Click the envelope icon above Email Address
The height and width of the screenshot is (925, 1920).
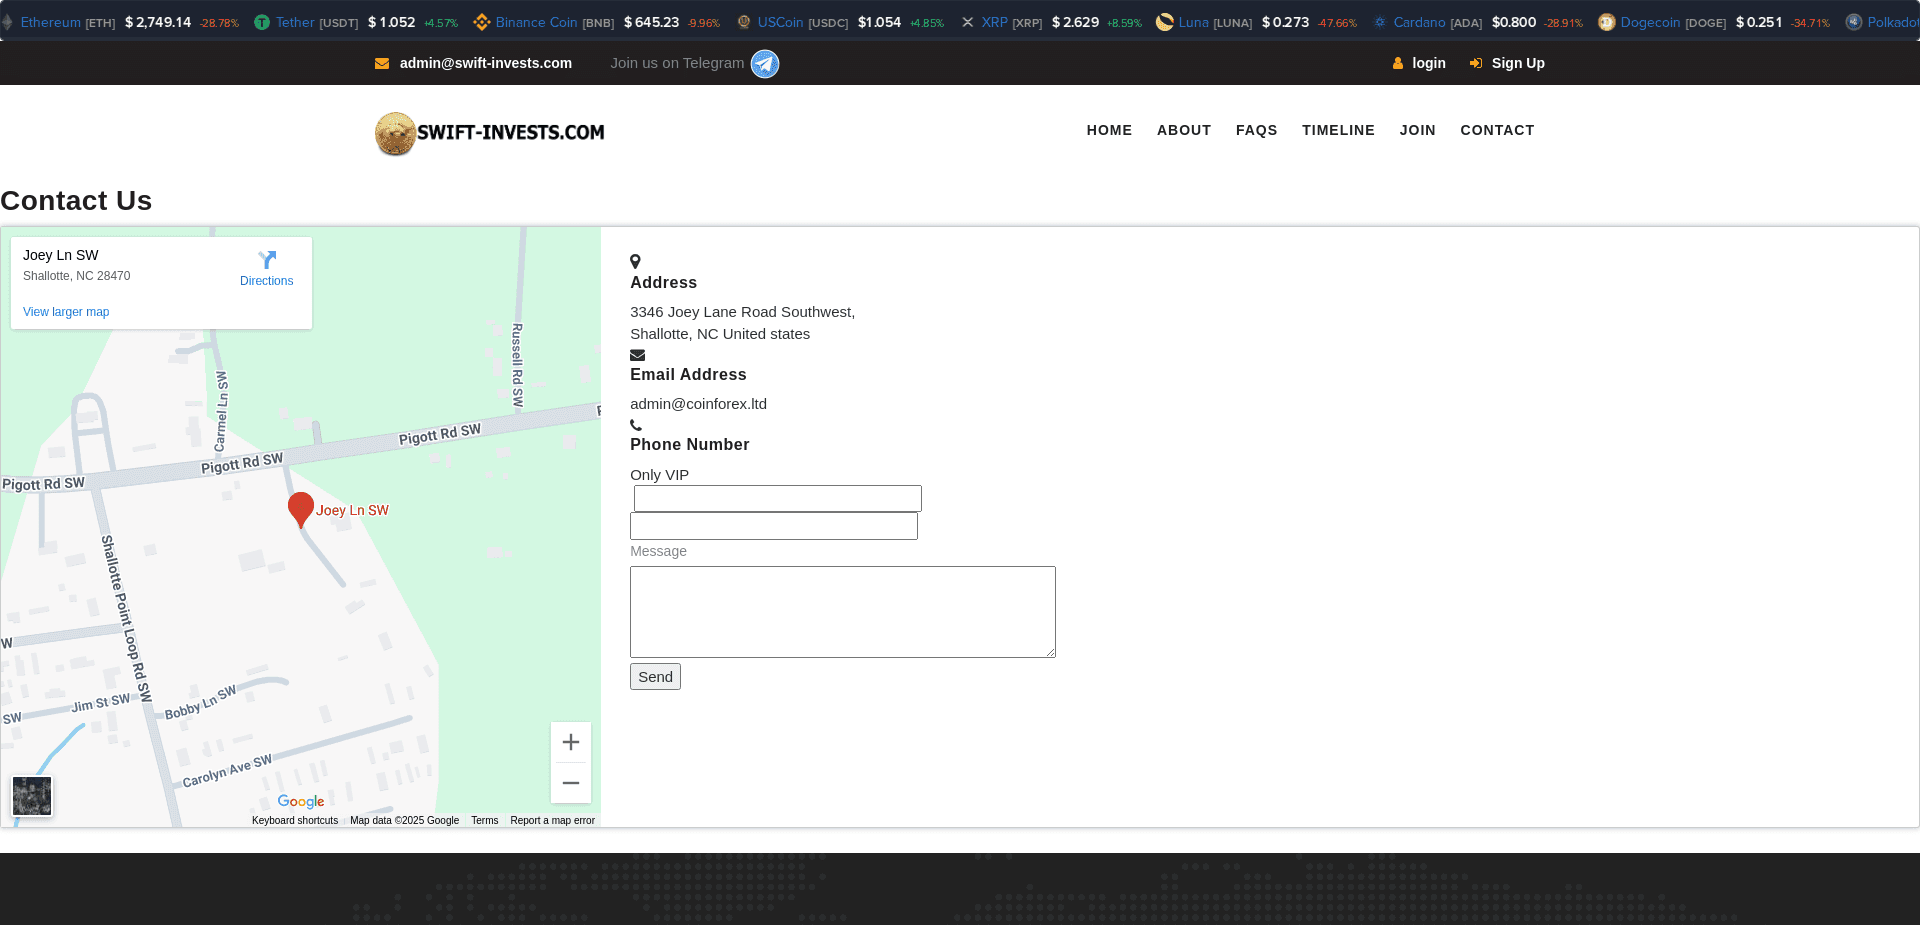(638, 354)
